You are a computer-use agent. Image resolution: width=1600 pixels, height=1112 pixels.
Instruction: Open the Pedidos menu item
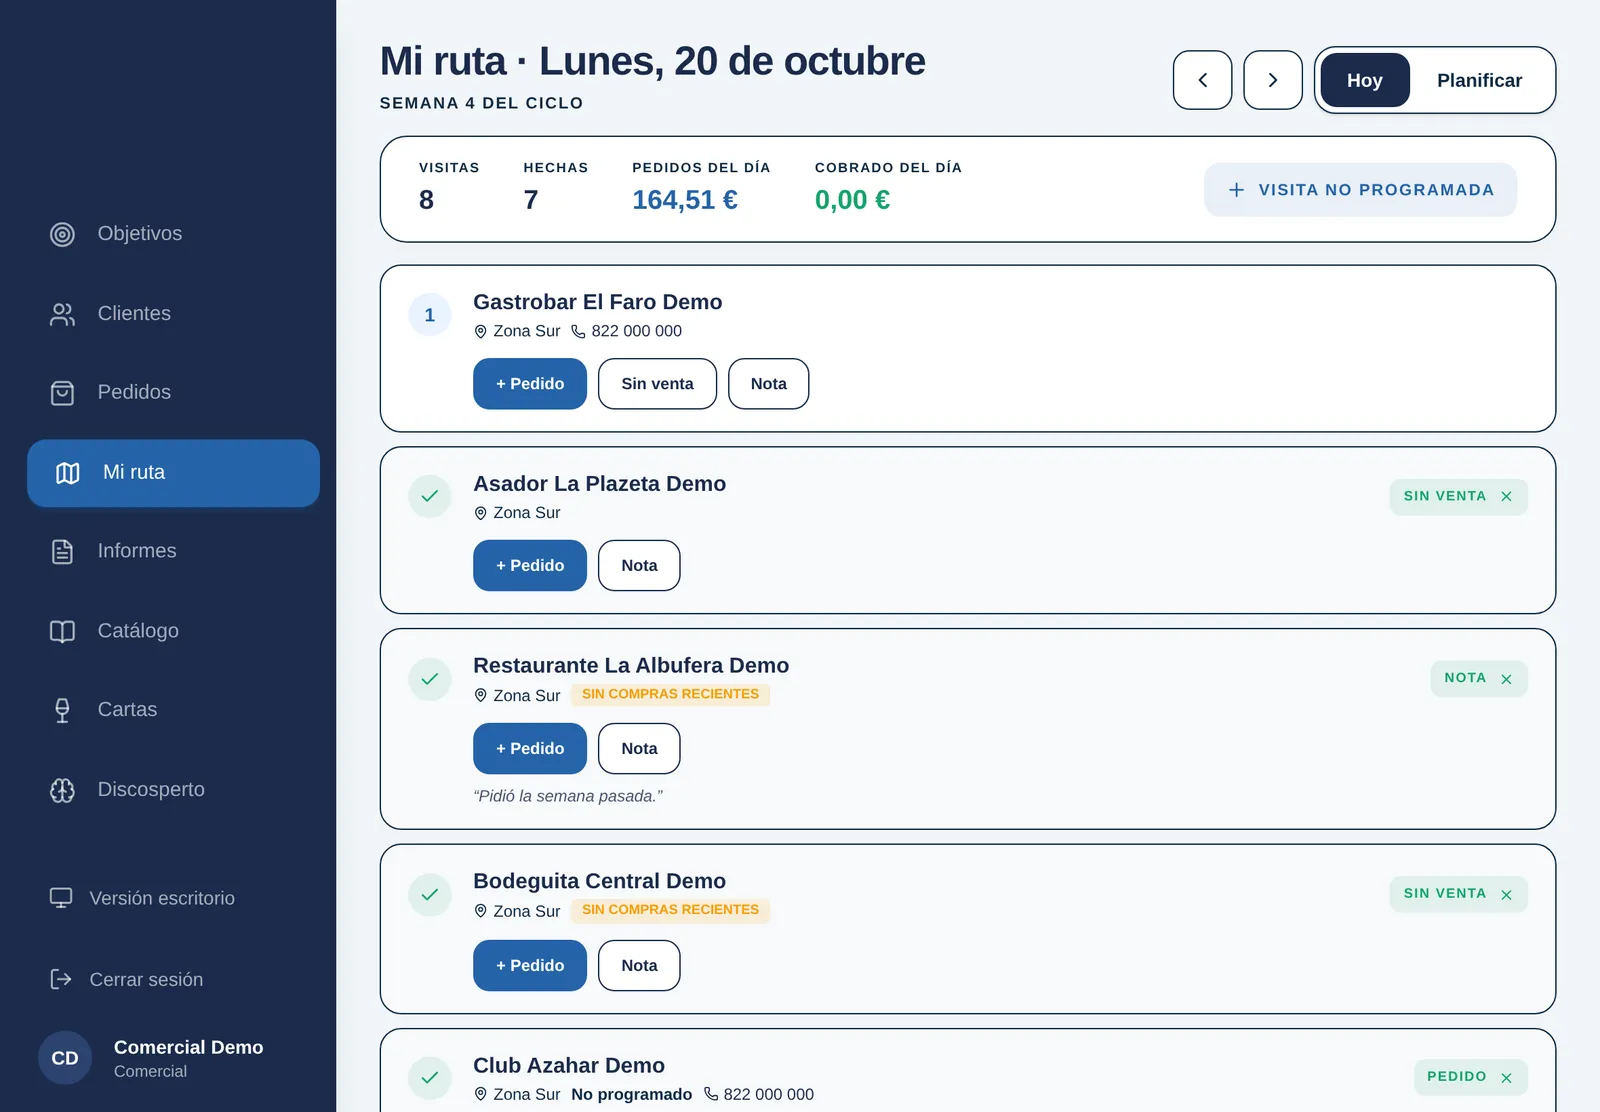pyautogui.click(x=173, y=393)
